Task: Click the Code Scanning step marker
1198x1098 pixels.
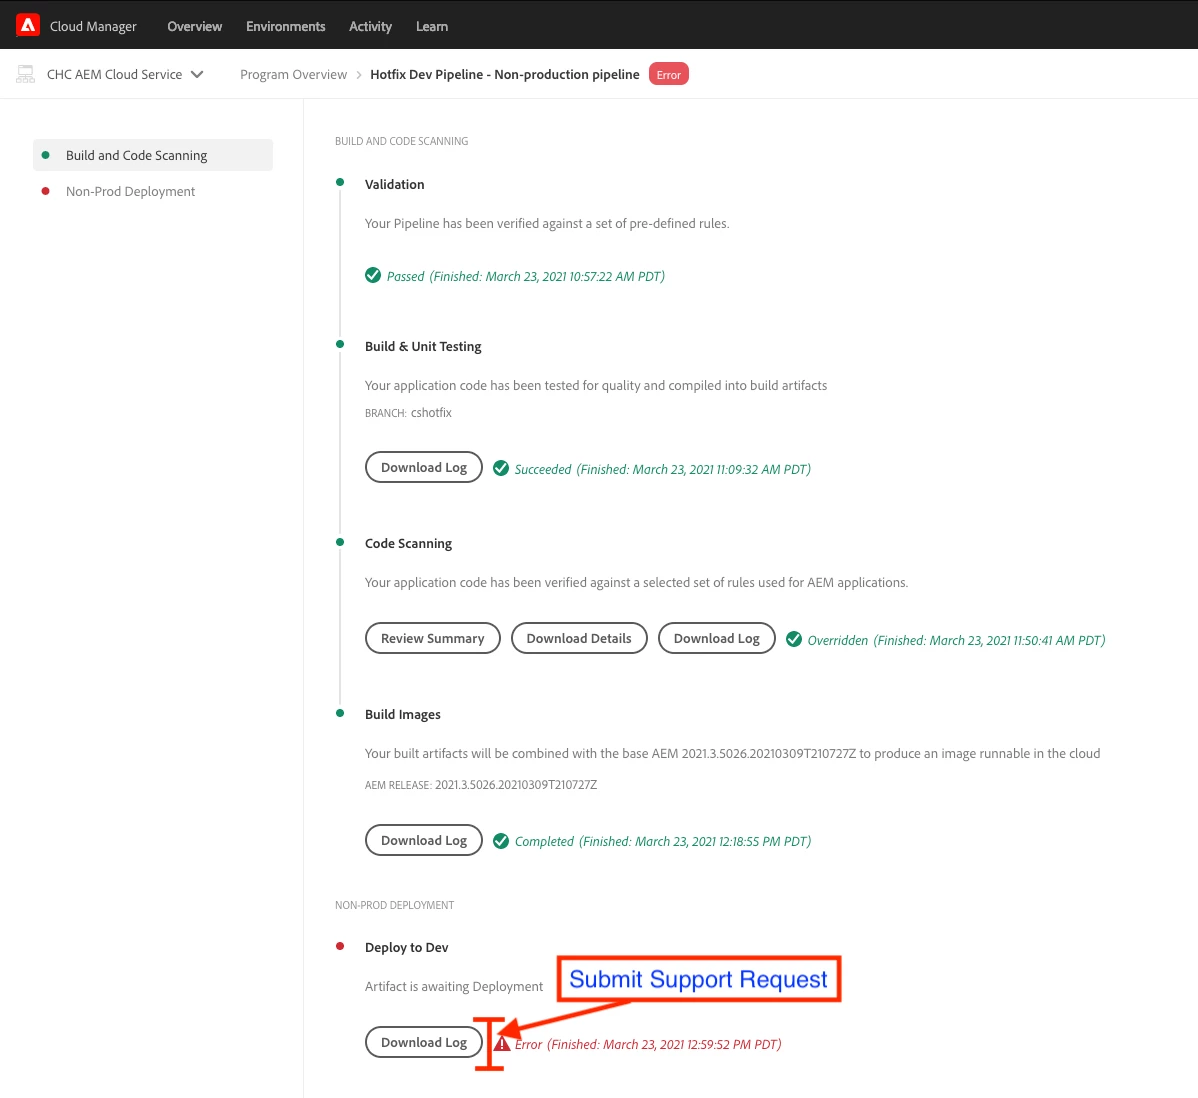Action: (340, 542)
